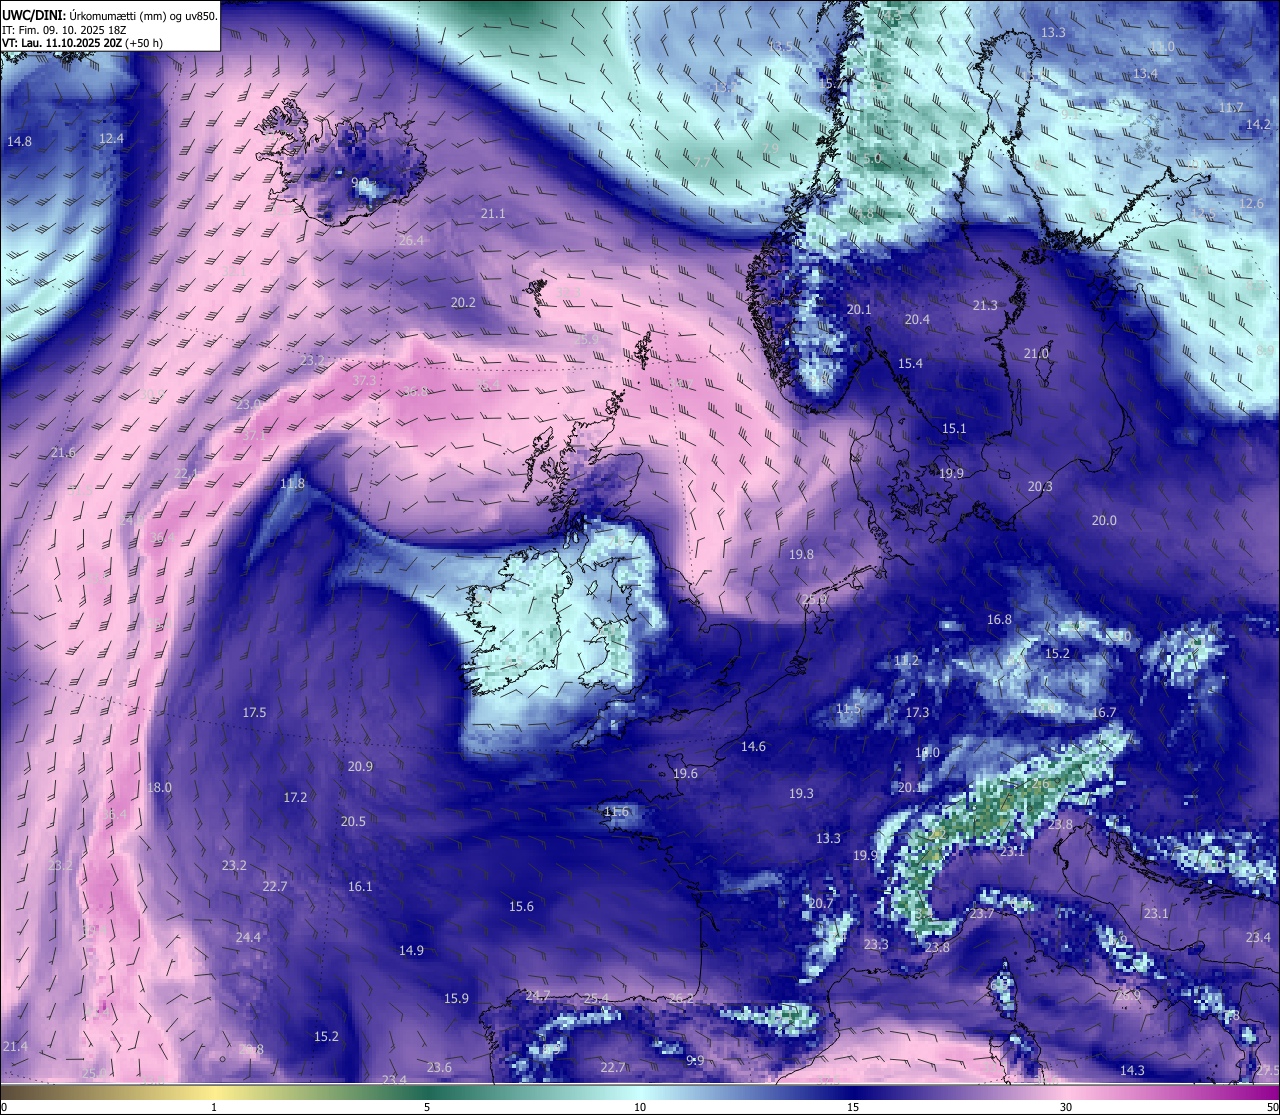The height and width of the screenshot is (1115, 1280).
Task: Click the 37.1 value label
Action: tap(254, 436)
